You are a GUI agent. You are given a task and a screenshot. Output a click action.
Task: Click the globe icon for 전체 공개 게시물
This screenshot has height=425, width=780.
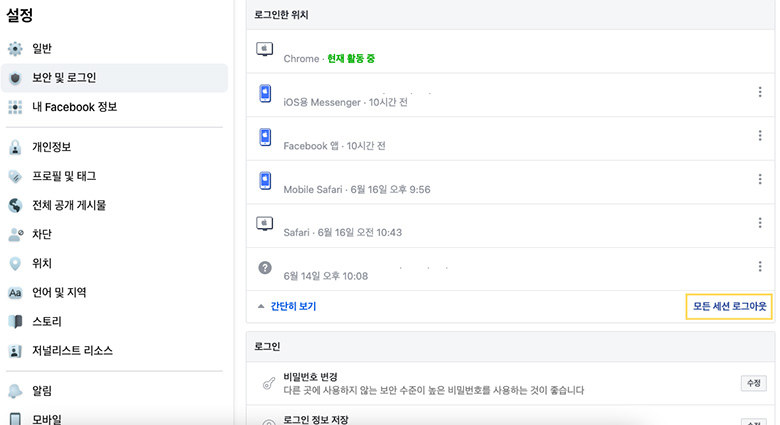[x=15, y=205]
